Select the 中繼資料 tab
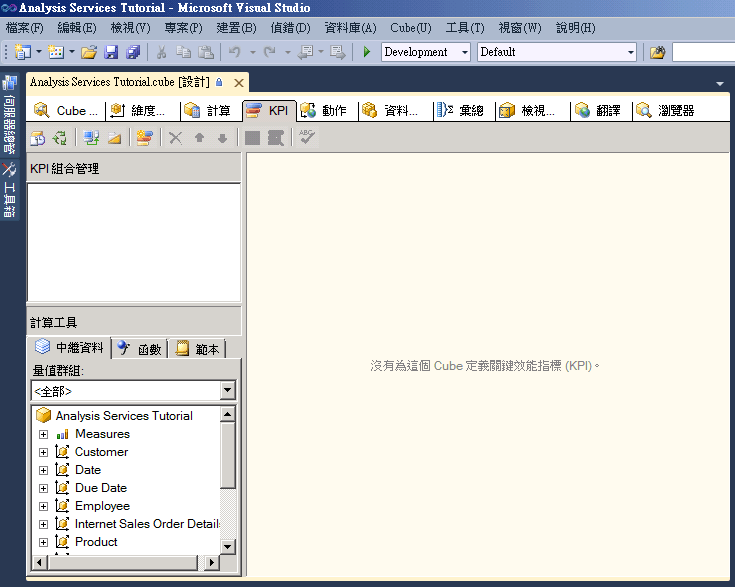Screen dimensions: 735x587 tap(69, 348)
